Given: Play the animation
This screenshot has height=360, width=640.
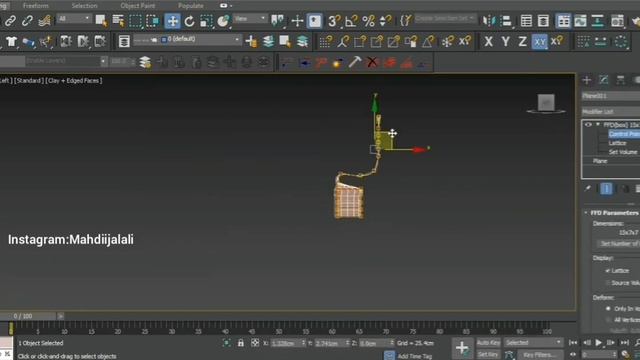Looking at the screenshot, I should click(598, 343).
